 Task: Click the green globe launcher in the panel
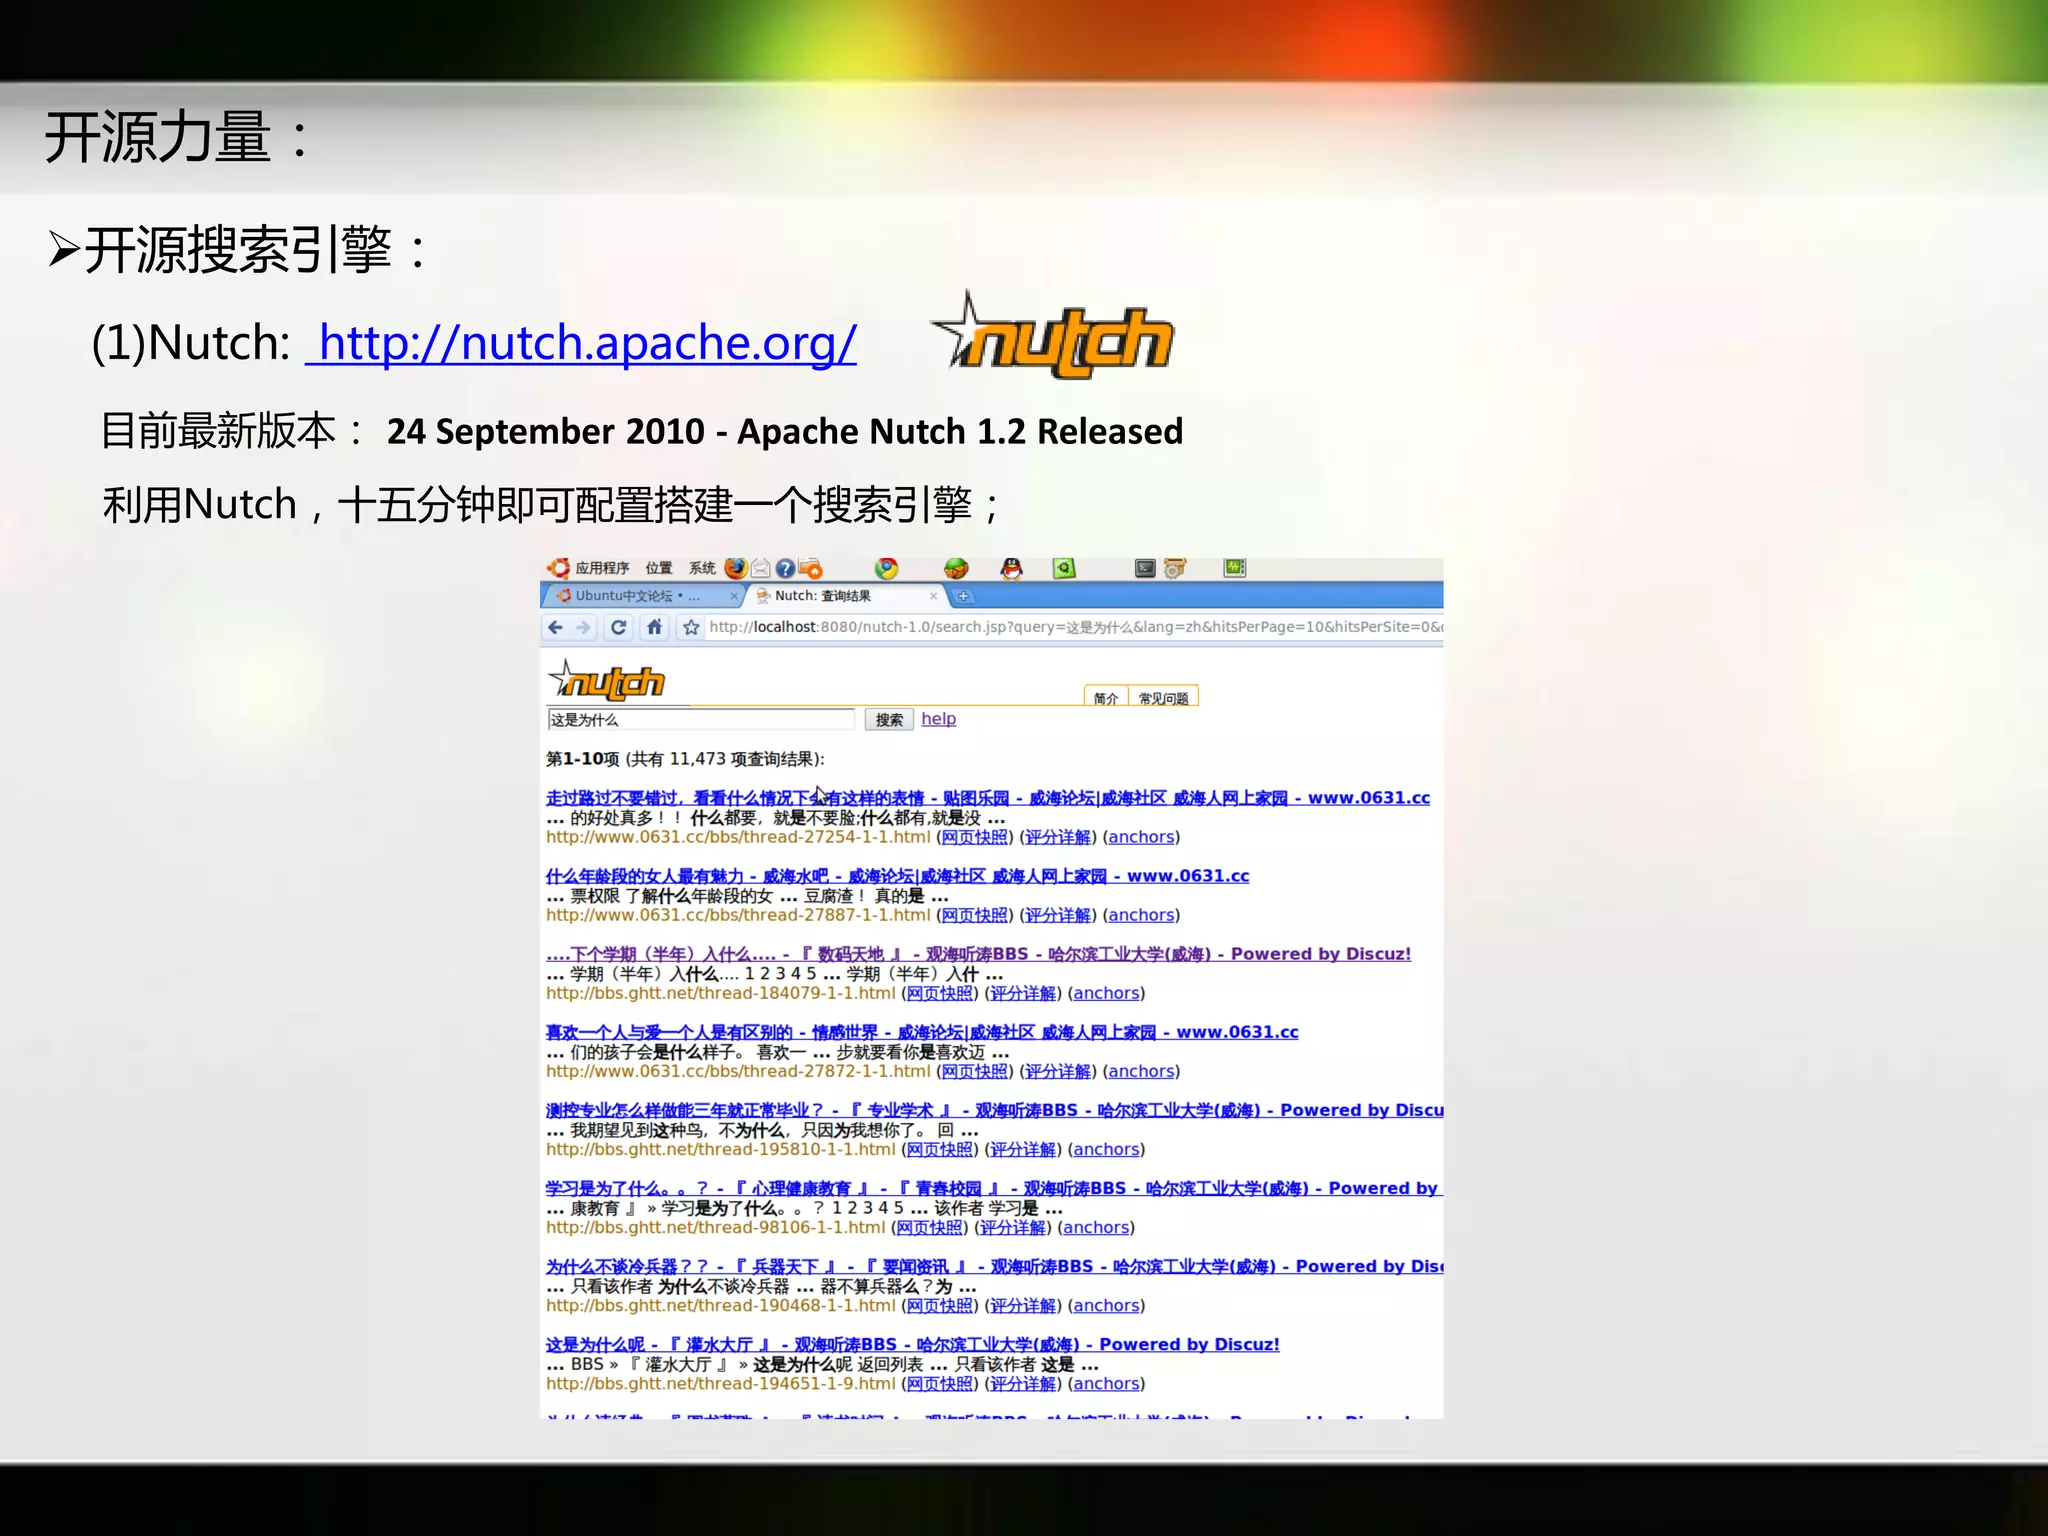point(956,569)
